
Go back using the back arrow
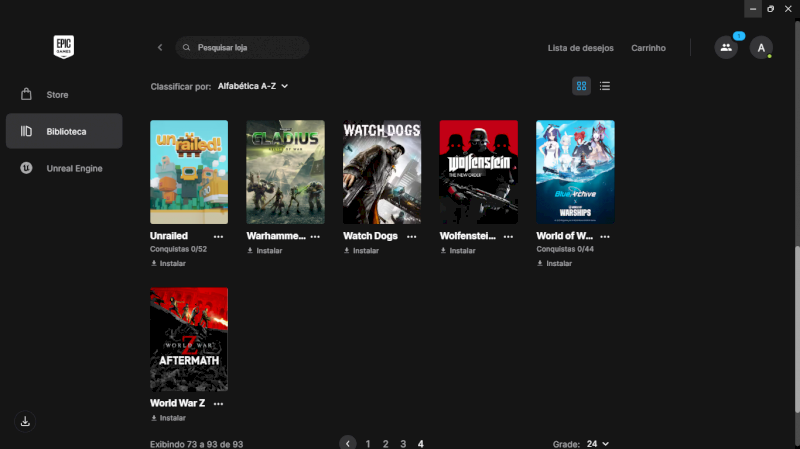[x=160, y=48]
